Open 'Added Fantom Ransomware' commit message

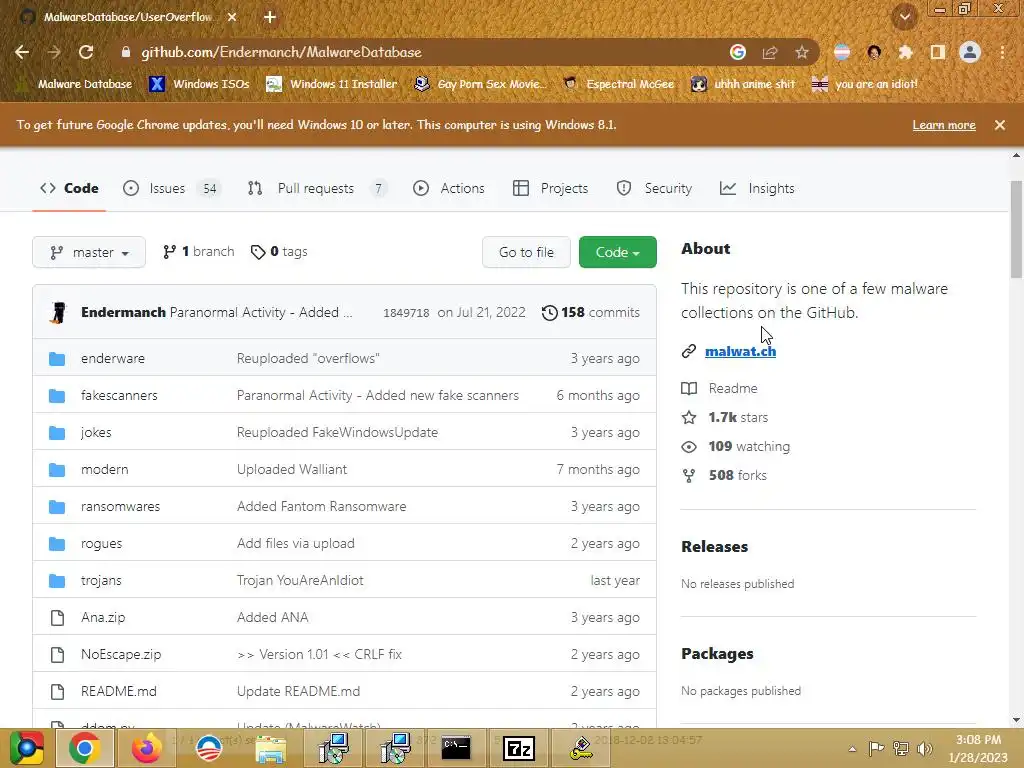321,506
